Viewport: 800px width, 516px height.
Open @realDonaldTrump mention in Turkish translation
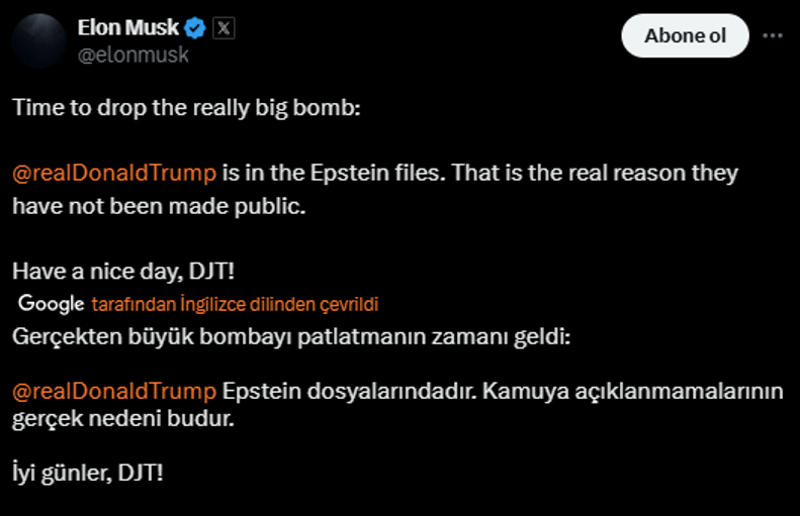point(114,391)
